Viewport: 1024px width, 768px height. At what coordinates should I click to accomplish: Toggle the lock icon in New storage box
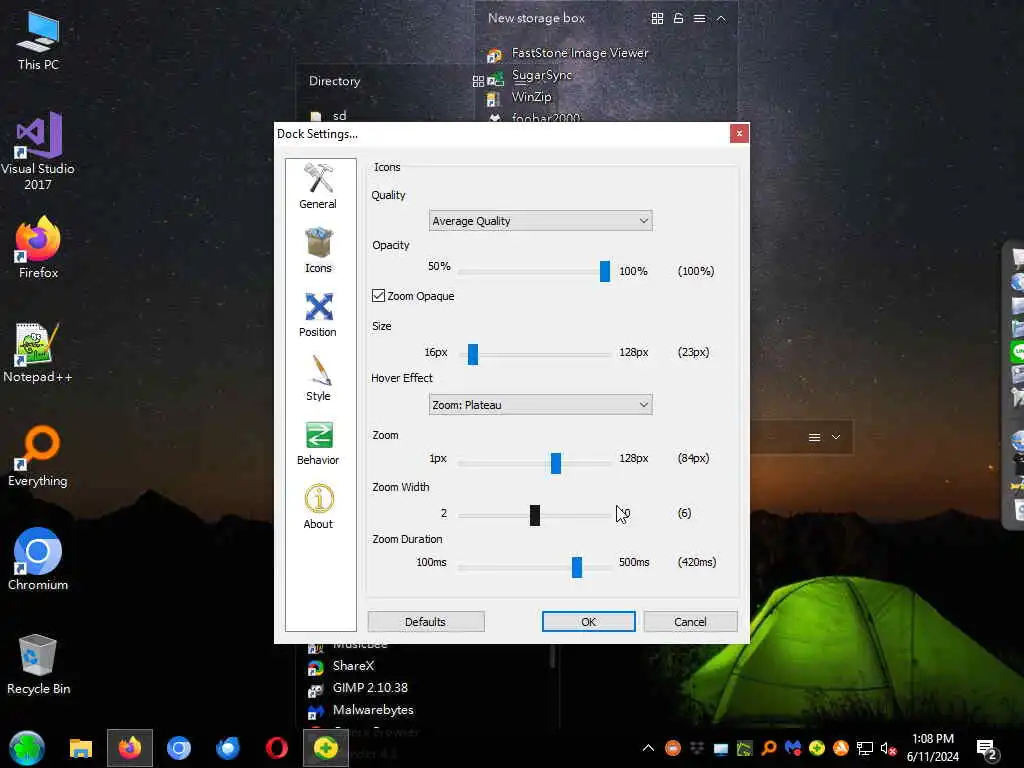(x=679, y=18)
